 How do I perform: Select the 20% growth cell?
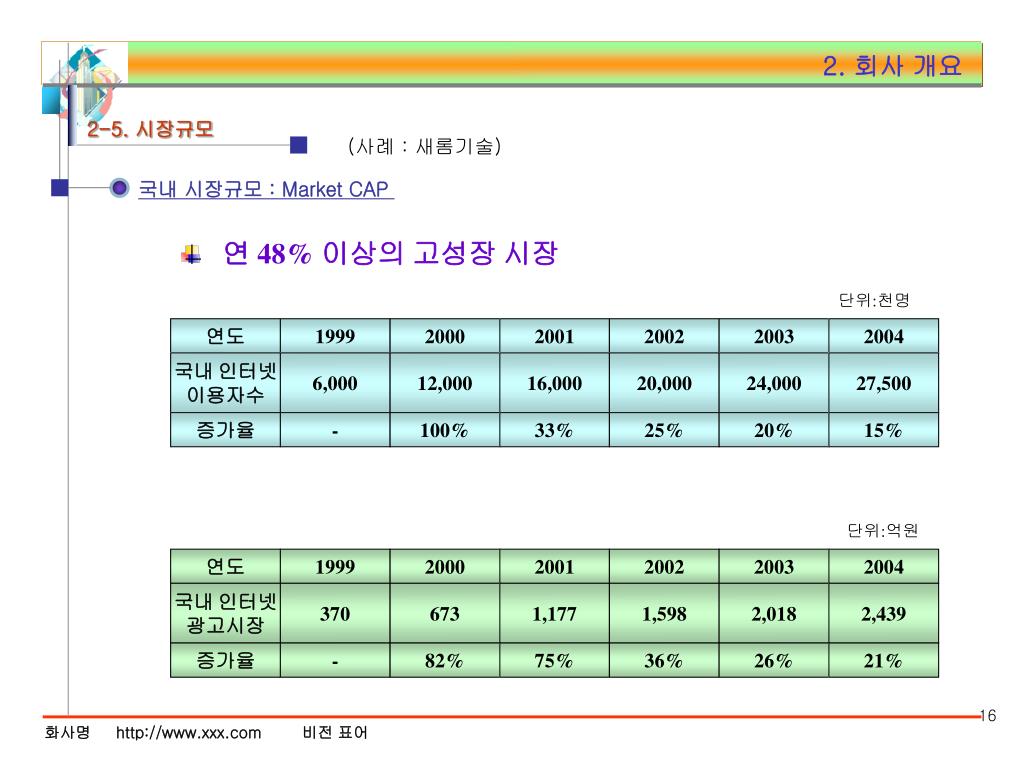pos(774,430)
